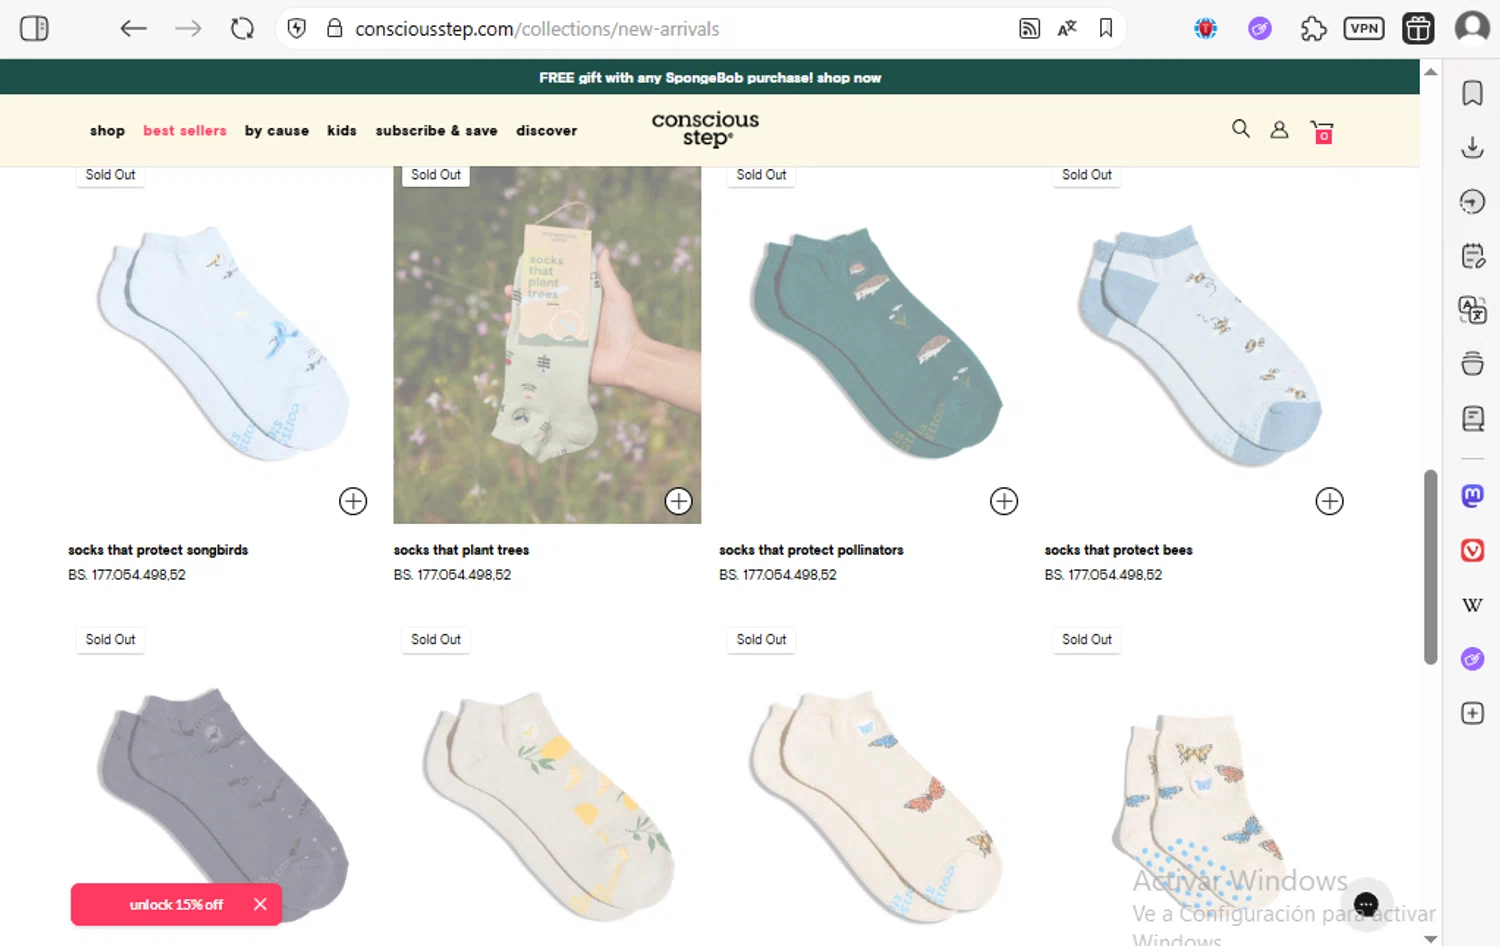Open the by cause menu
The height and width of the screenshot is (946, 1500).
click(277, 130)
